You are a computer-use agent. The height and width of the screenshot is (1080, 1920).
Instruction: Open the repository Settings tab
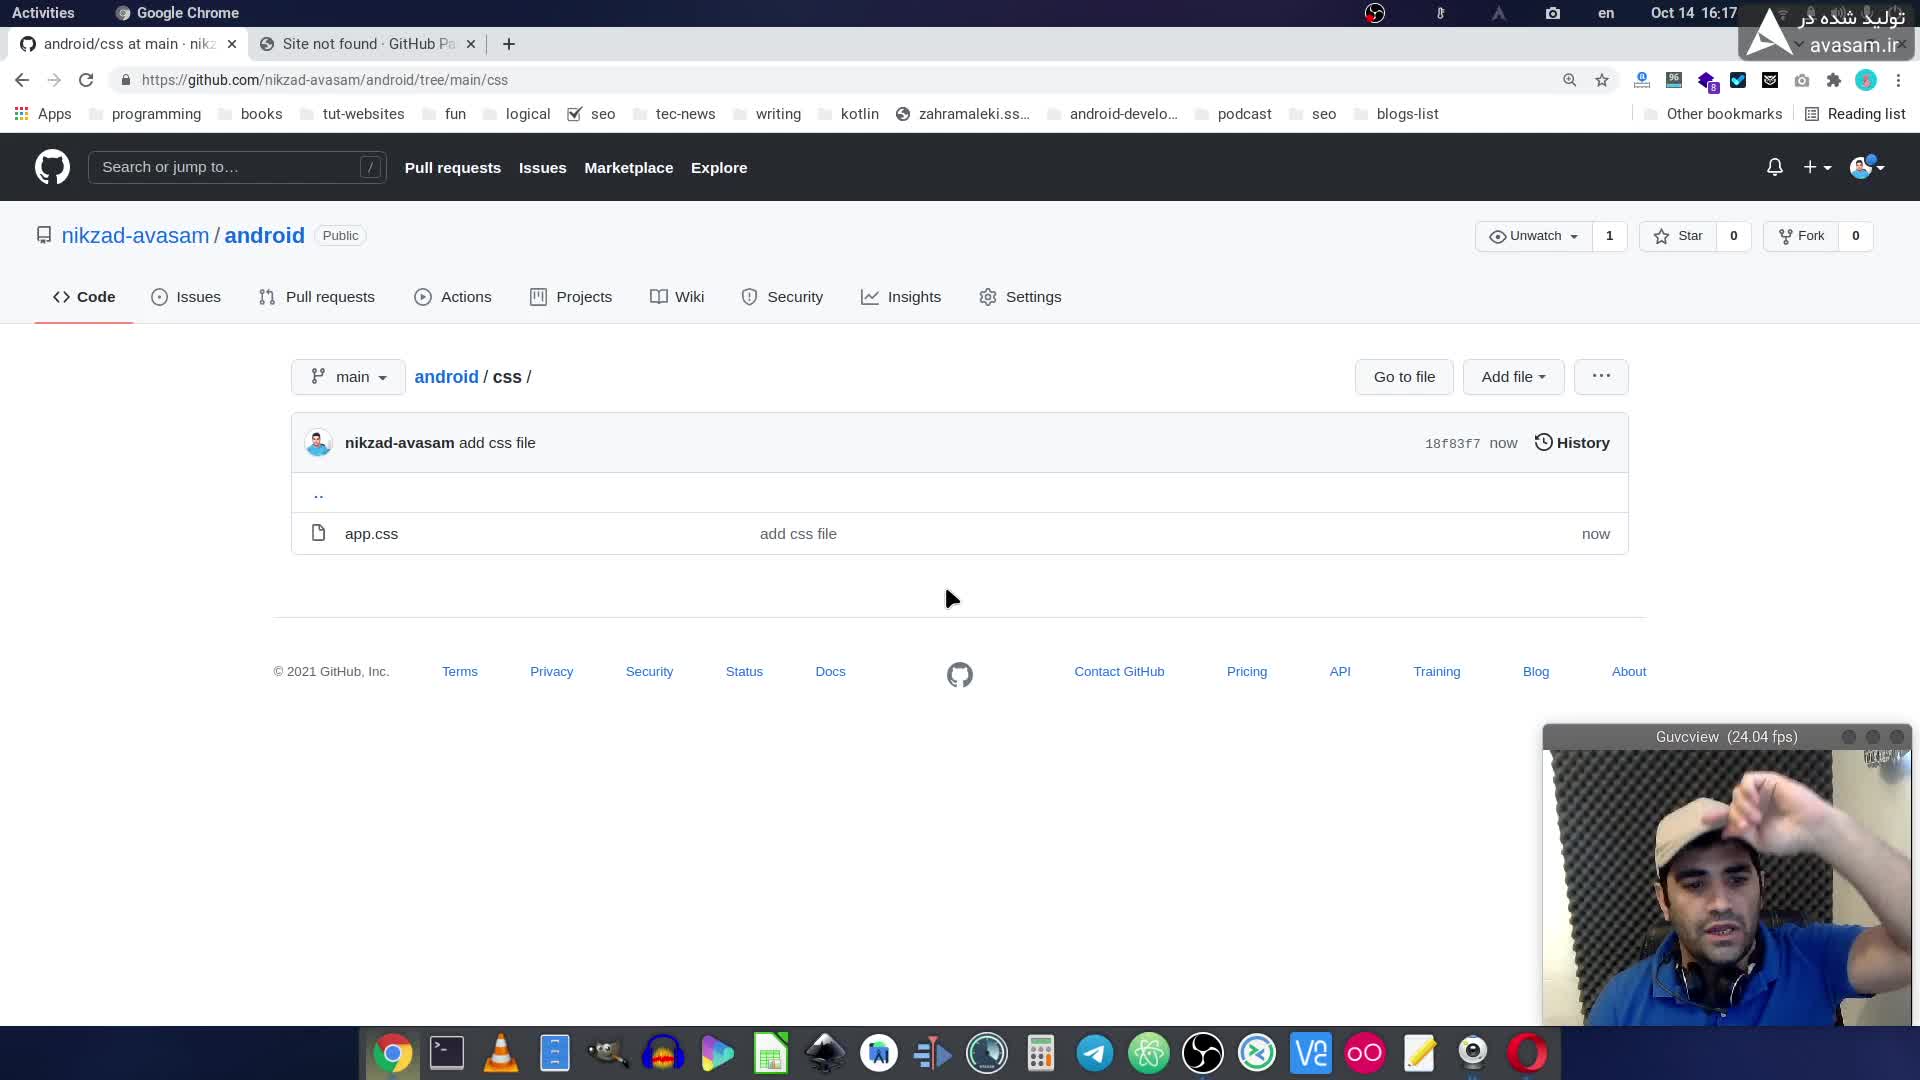[1020, 297]
